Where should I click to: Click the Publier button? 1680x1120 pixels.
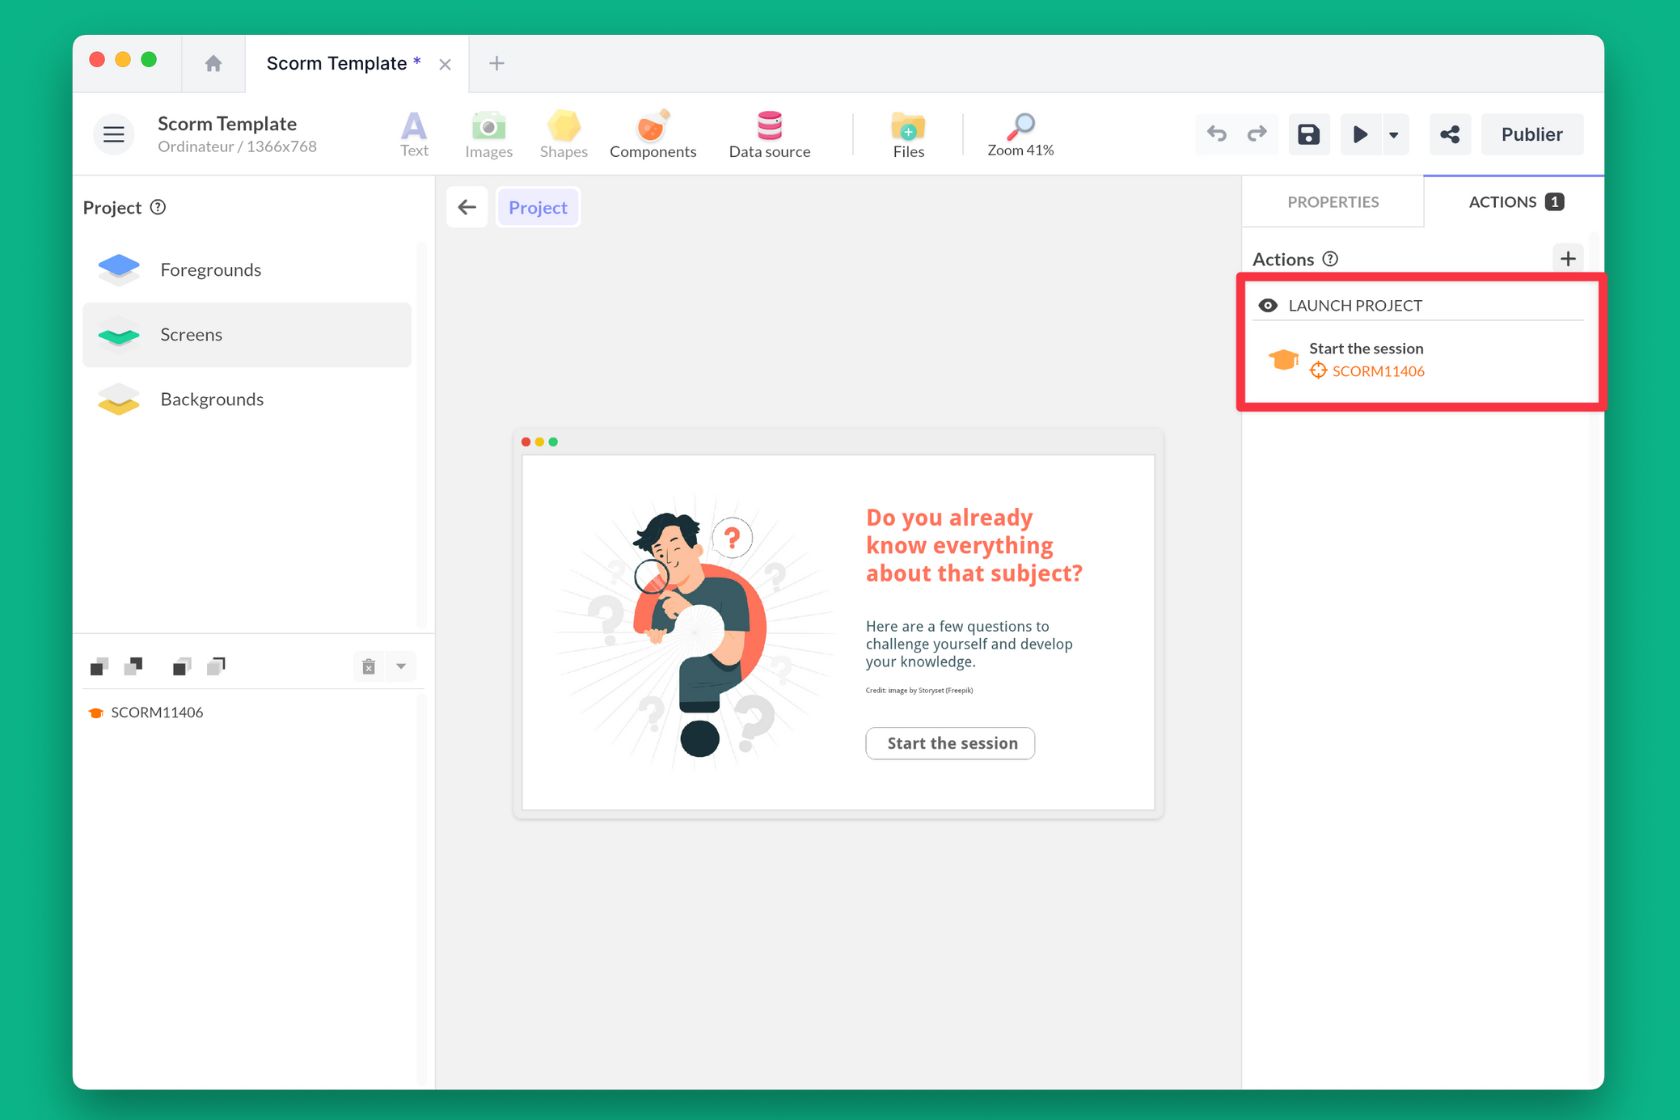click(x=1531, y=134)
